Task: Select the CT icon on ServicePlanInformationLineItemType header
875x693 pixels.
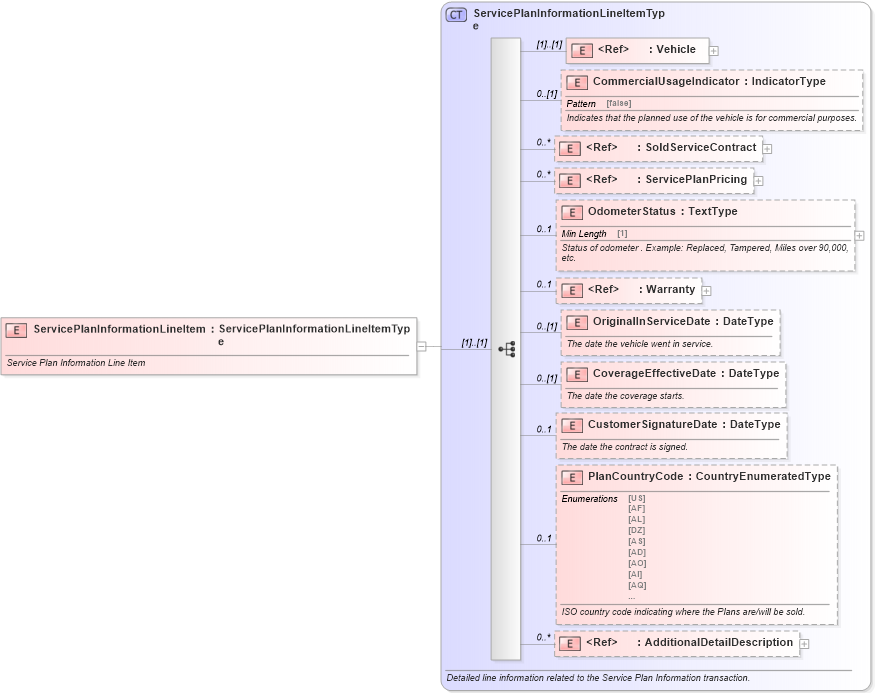Action: coord(456,13)
